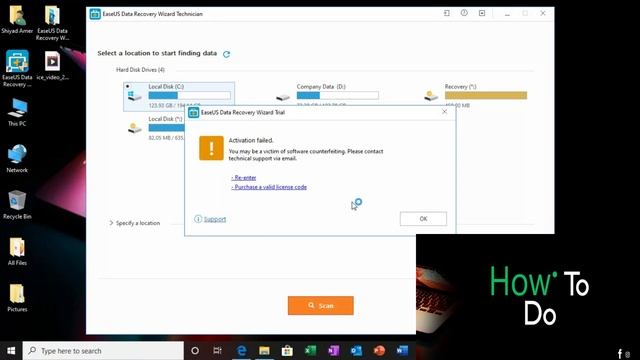Screen dimensions: 640x360
Task: Click the Recovery (*:) yellow usage bar
Action: pos(486,96)
